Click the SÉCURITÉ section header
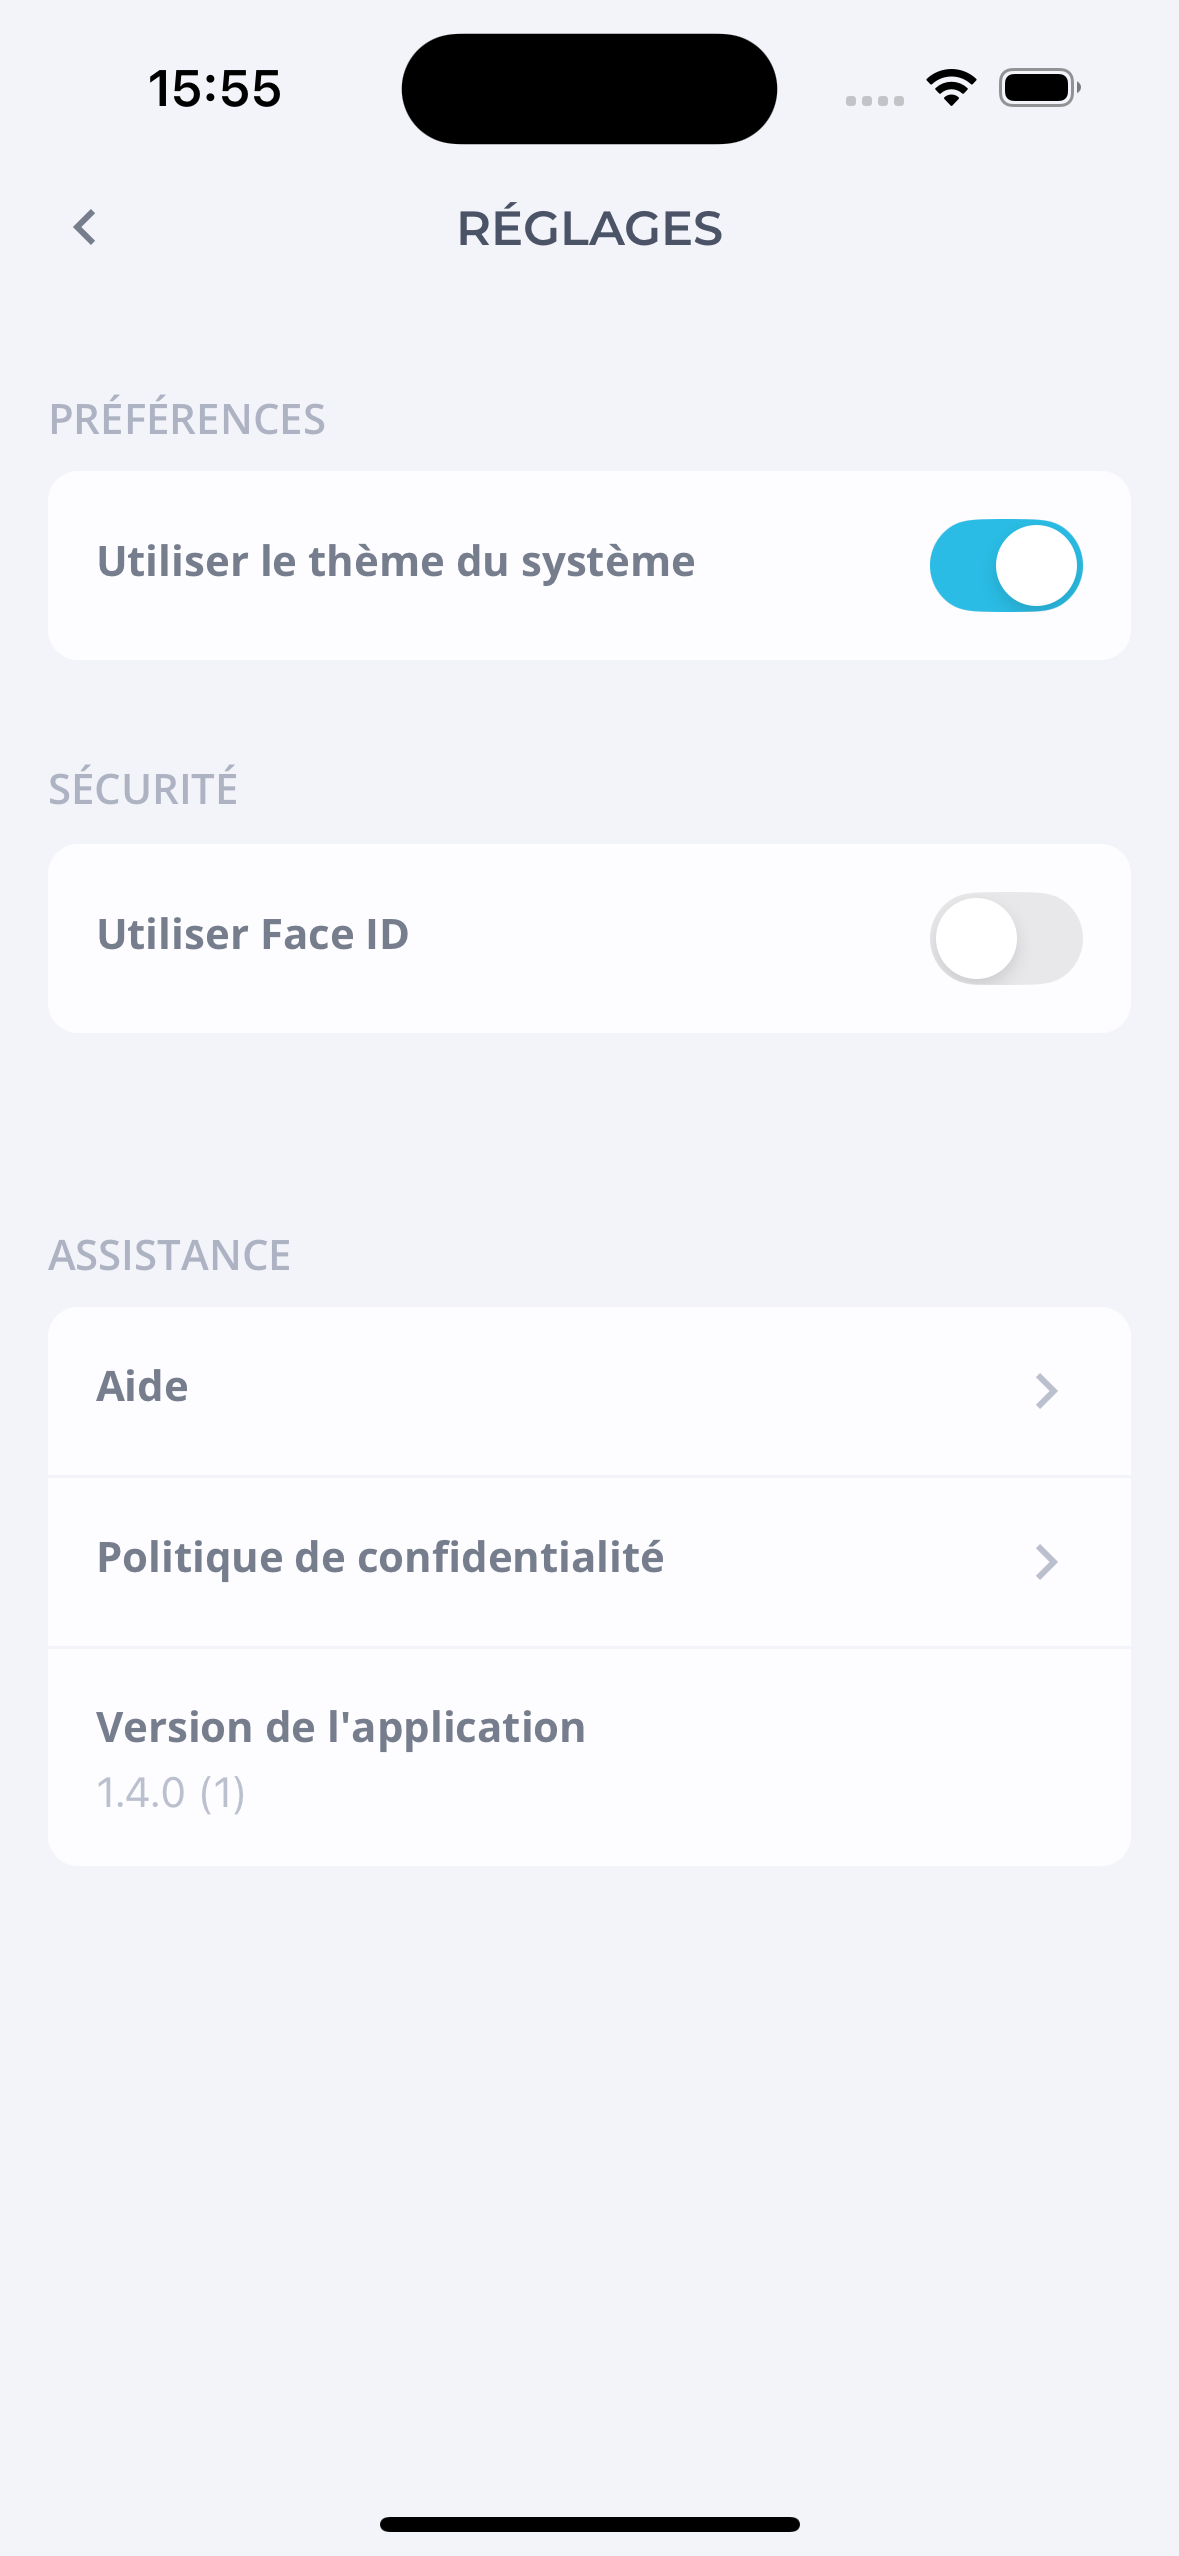This screenshot has width=1179, height=2556. (144, 789)
